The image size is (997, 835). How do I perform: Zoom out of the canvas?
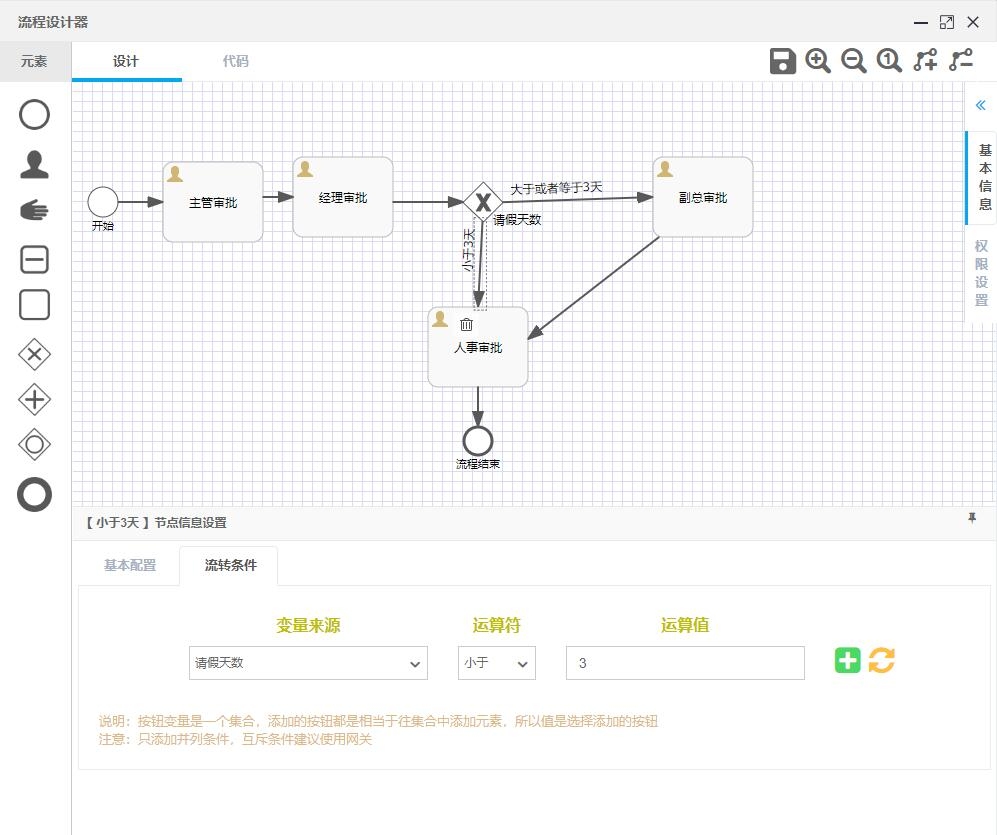tap(853, 60)
